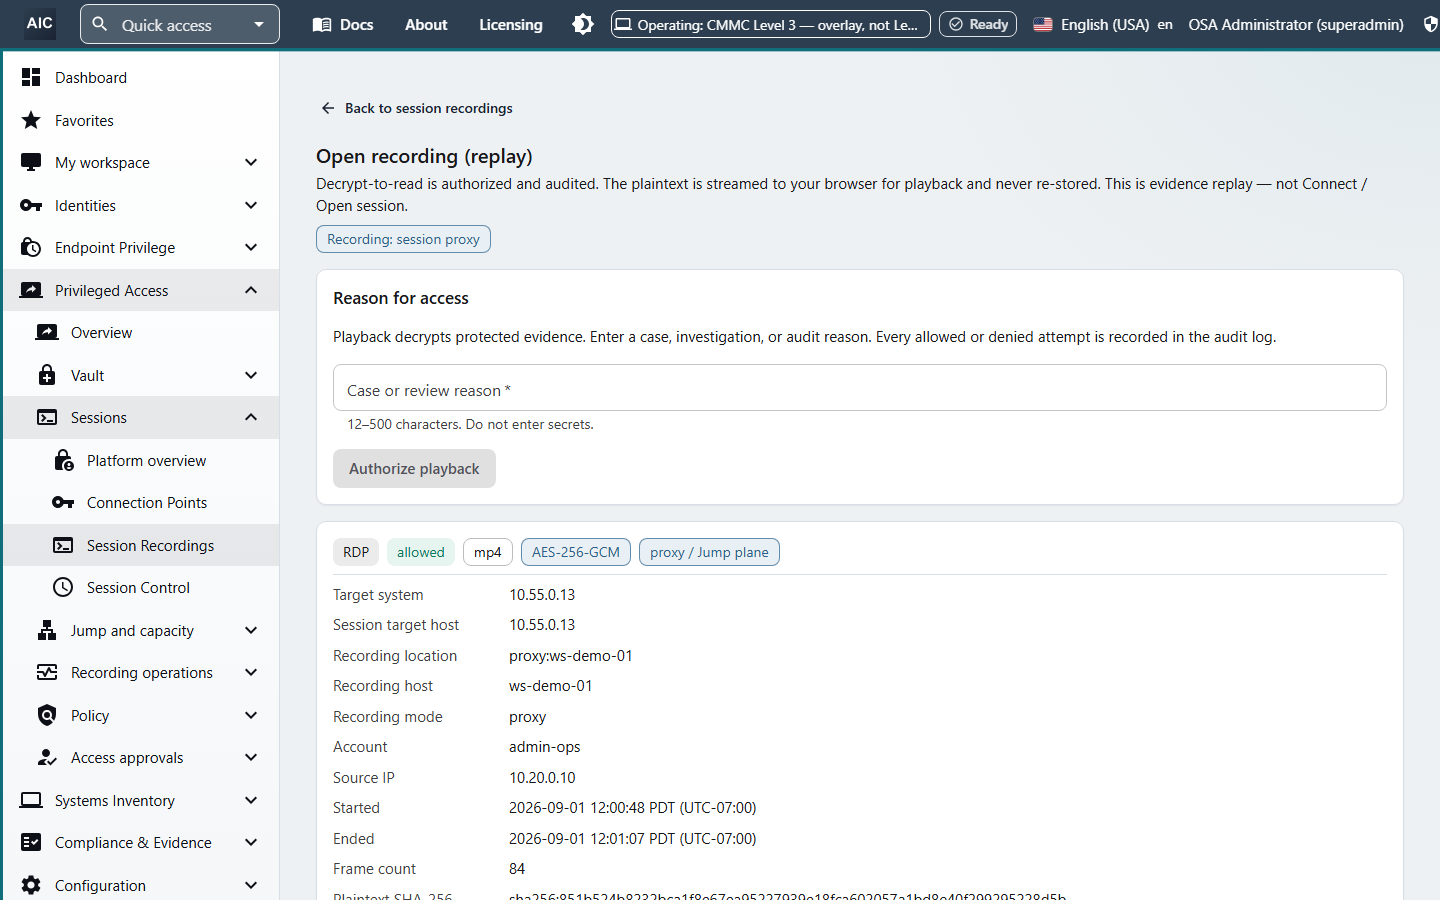This screenshot has width=1440, height=900.
Task: Click the Session Control clock icon
Action: coord(63,587)
